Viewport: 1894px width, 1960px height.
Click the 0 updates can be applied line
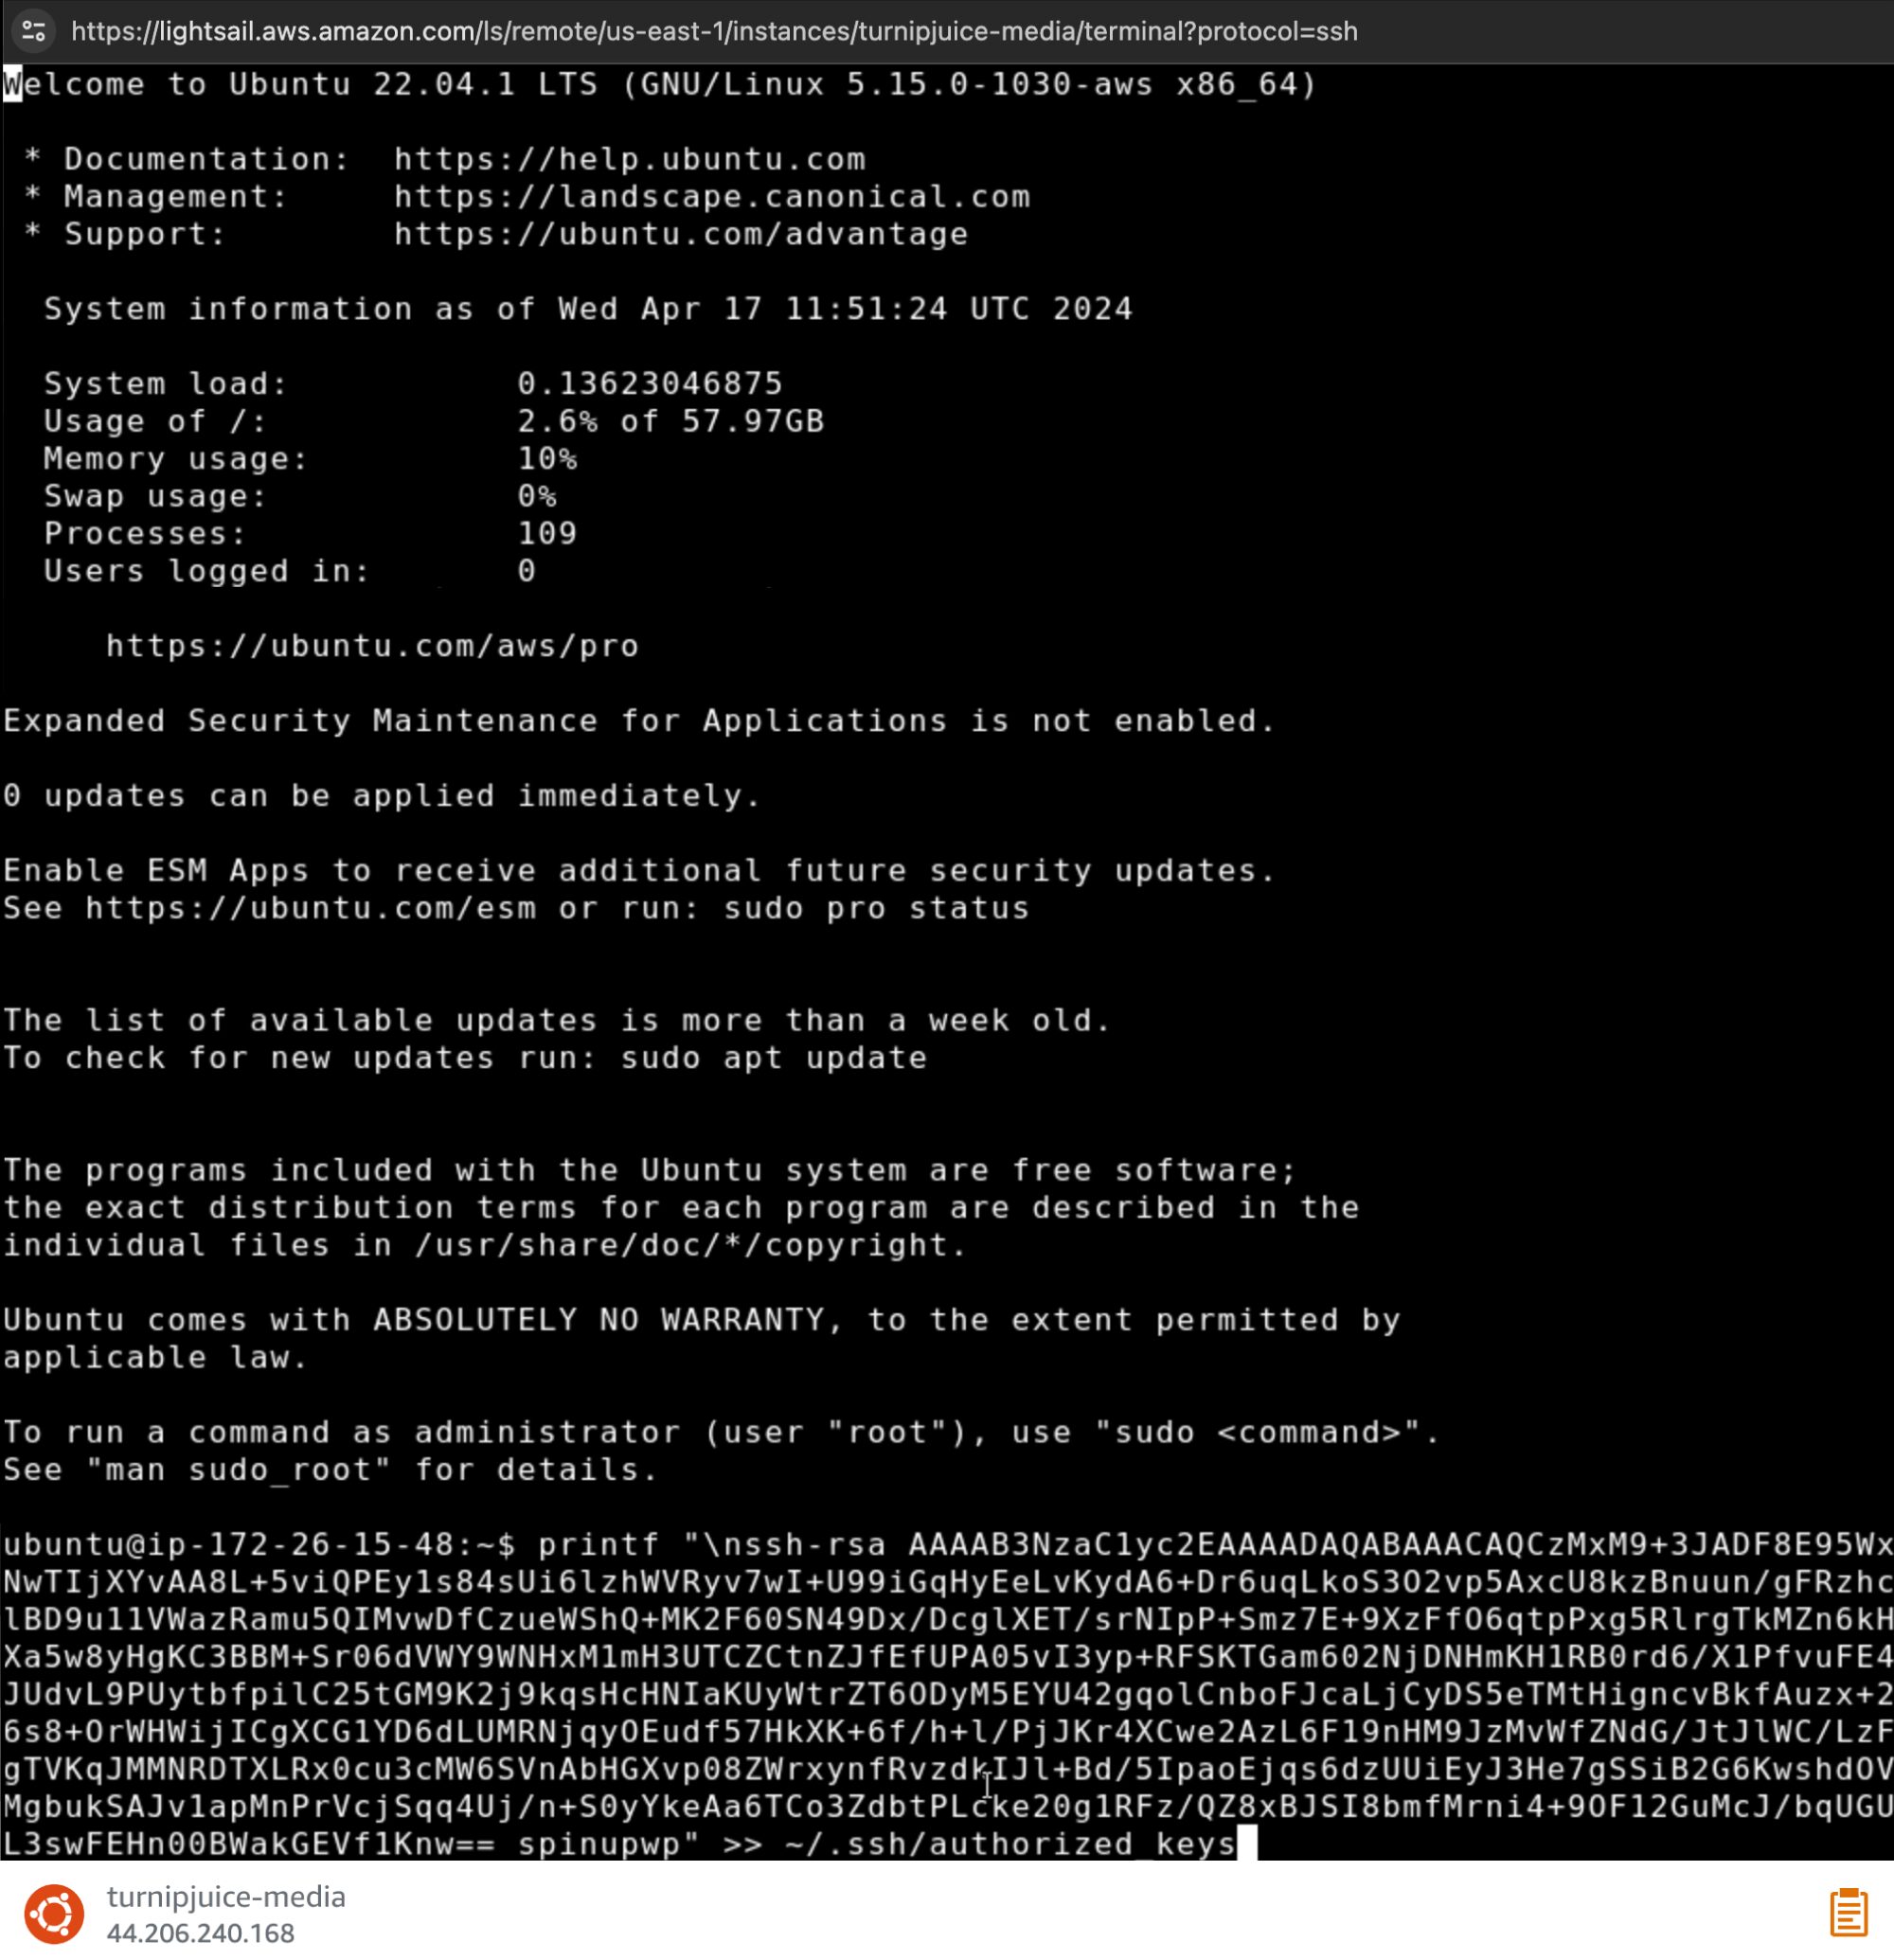382,796
